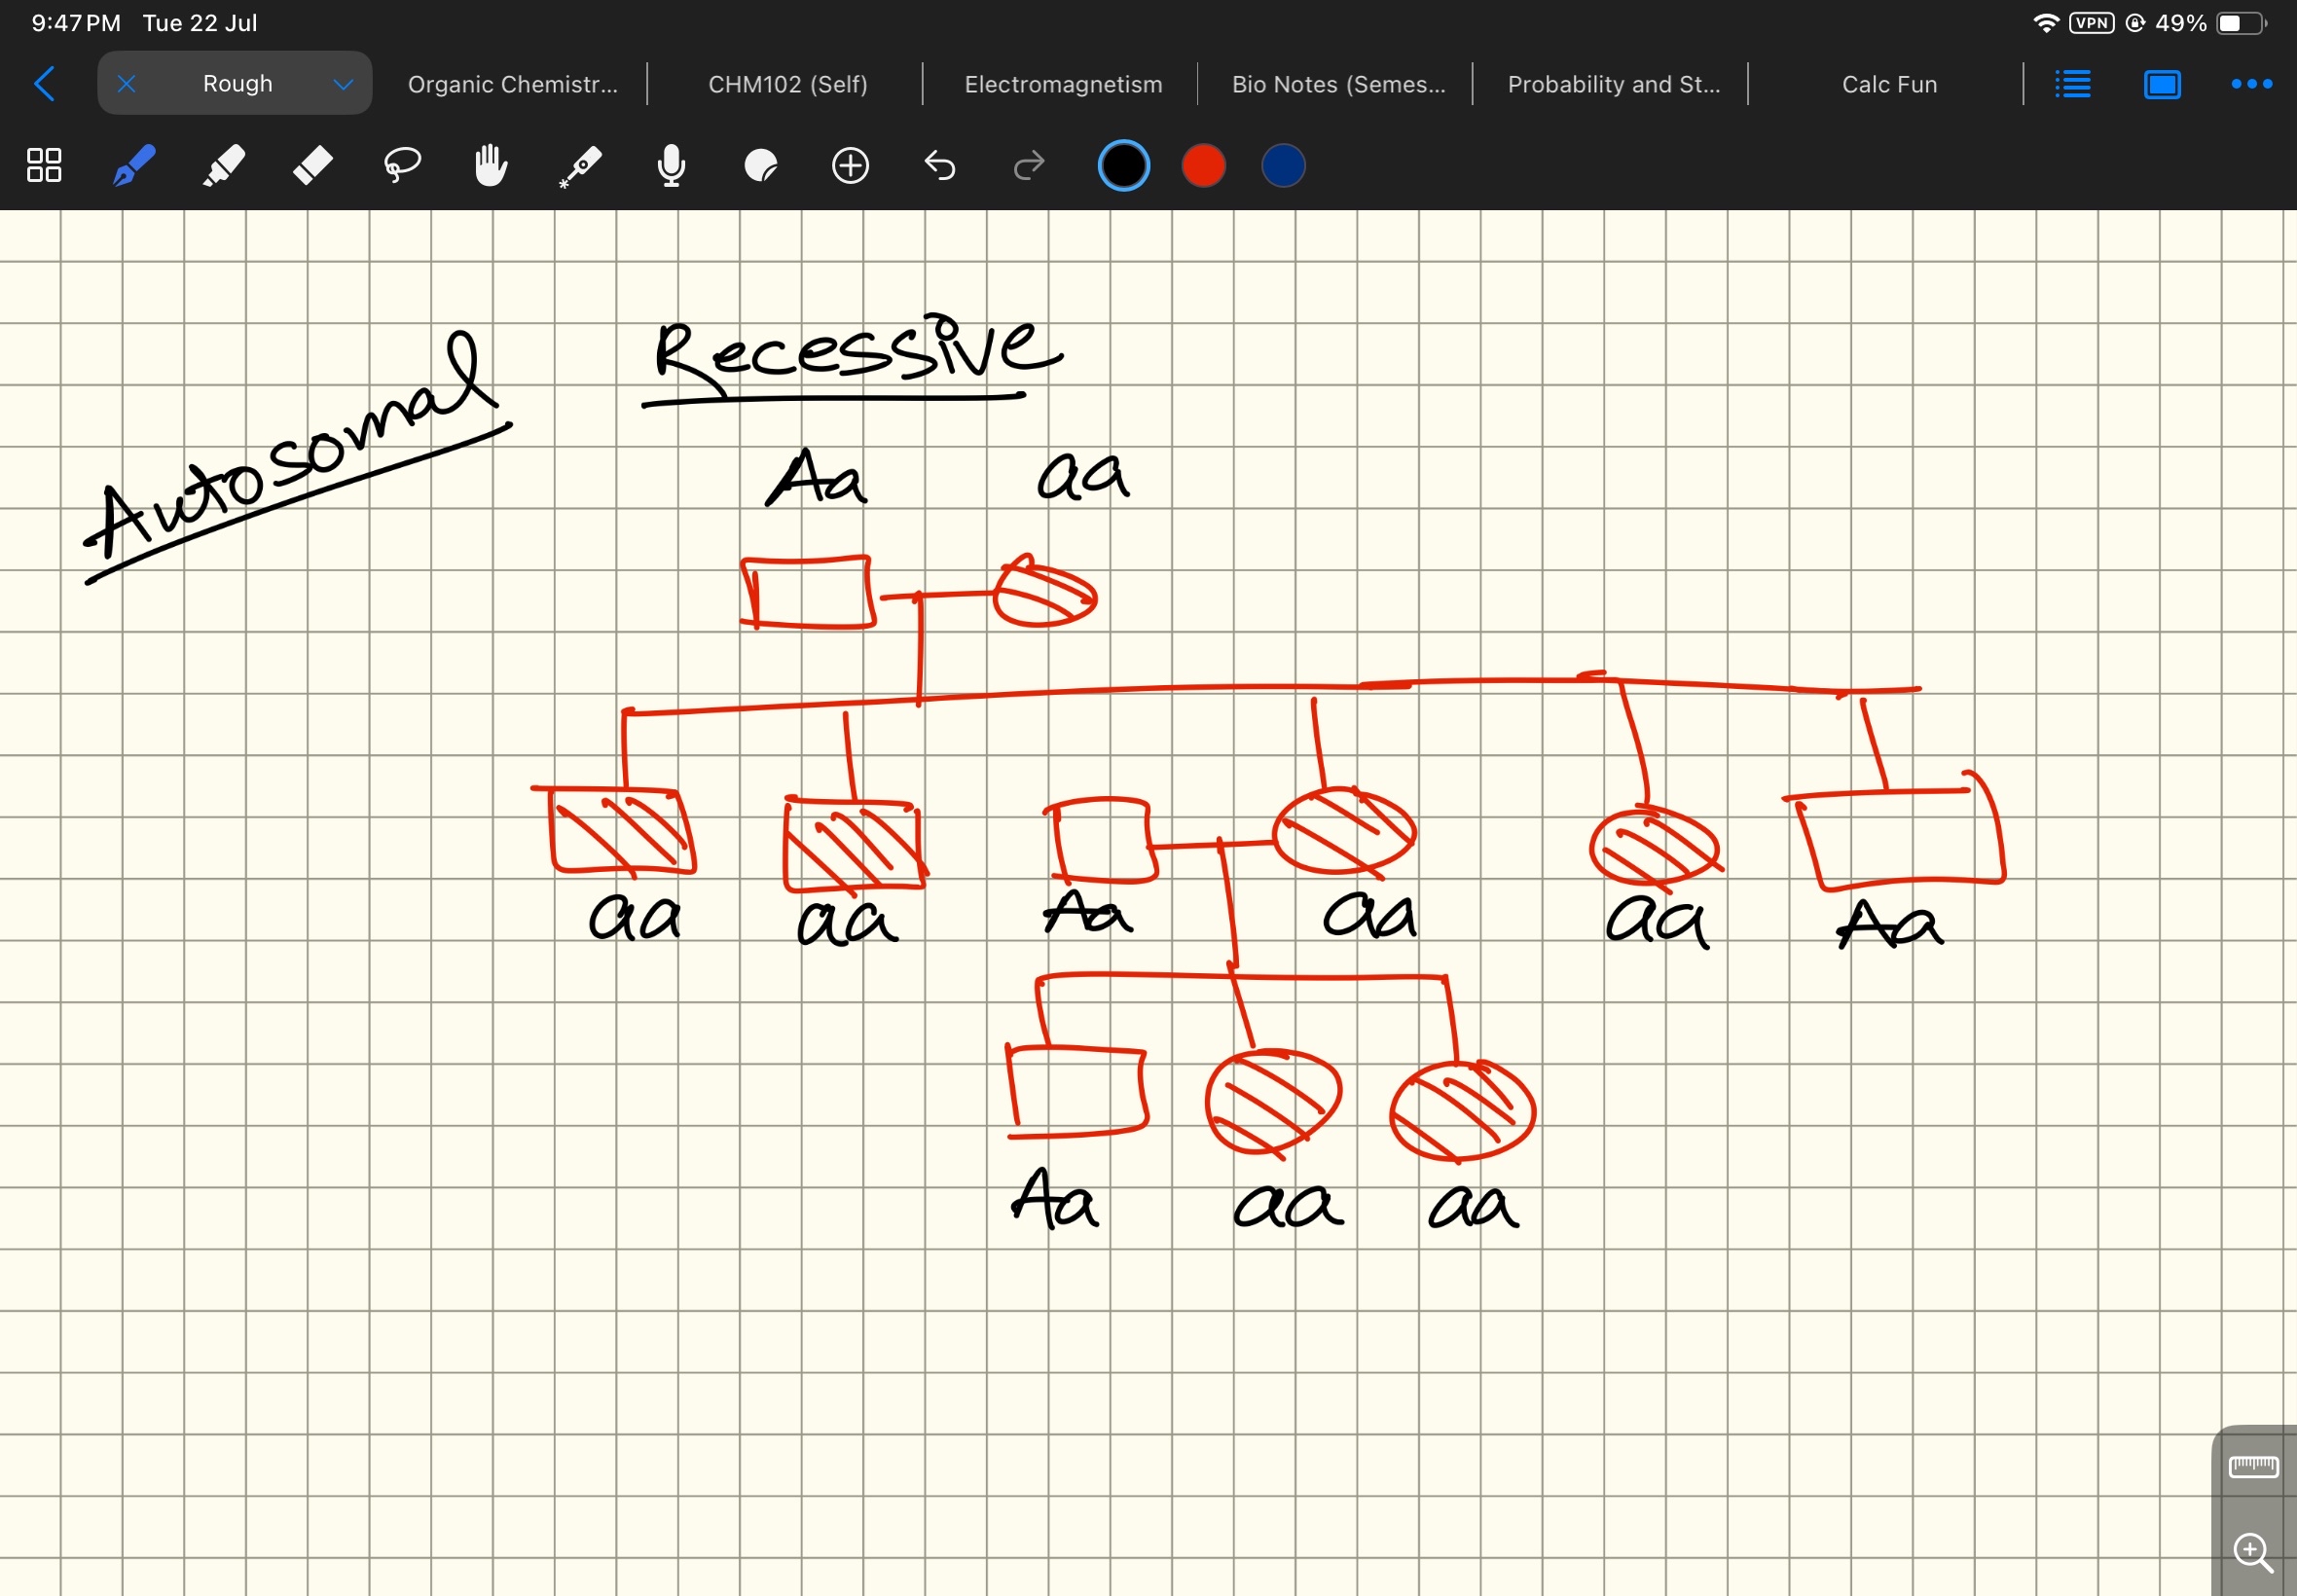This screenshot has width=2297, height=1596.
Task: Tap the 9:47 PM clock
Action: click(x=76, y=23)
